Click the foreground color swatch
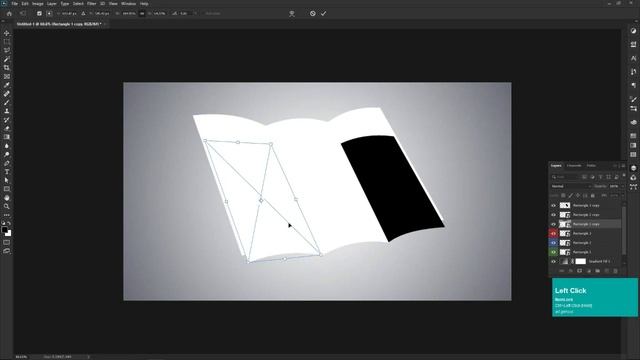 click(x=4, y=230)
